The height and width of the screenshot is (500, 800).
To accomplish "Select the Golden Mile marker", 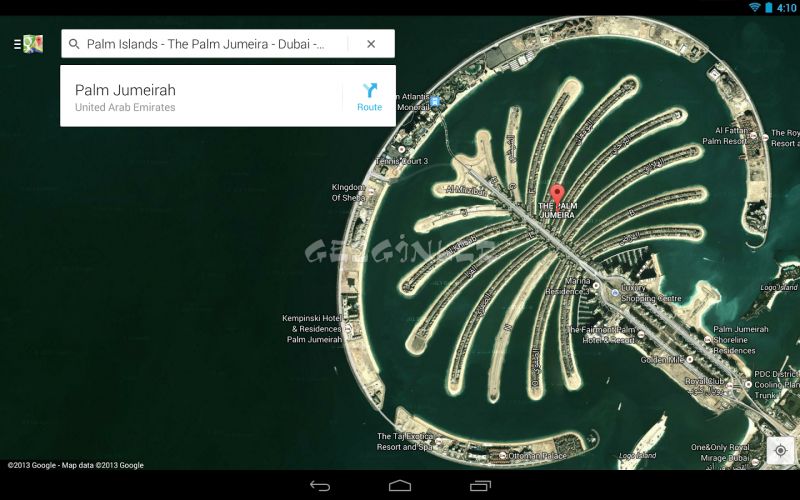I will pyautogui.click(x=690, y=359).
